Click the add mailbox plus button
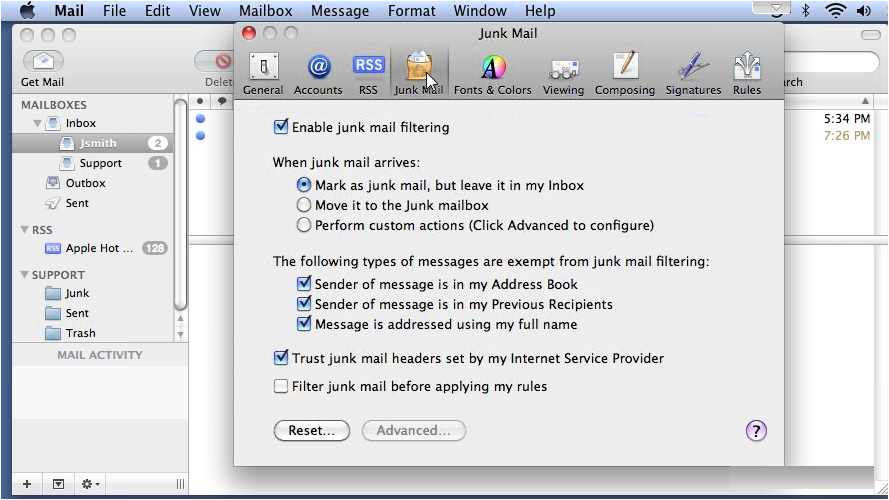The height and width of the screenshot is (500, 889). [x=27, y=484]
